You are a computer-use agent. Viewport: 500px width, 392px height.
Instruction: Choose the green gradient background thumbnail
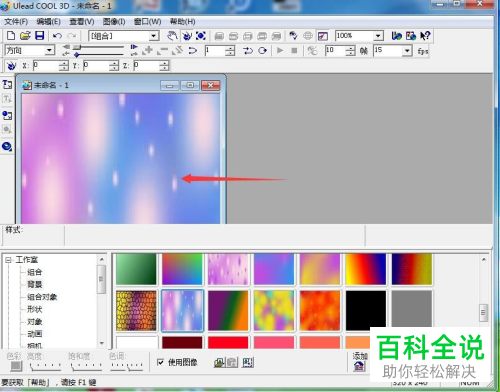pyautogui.click(x=136, y=269)
